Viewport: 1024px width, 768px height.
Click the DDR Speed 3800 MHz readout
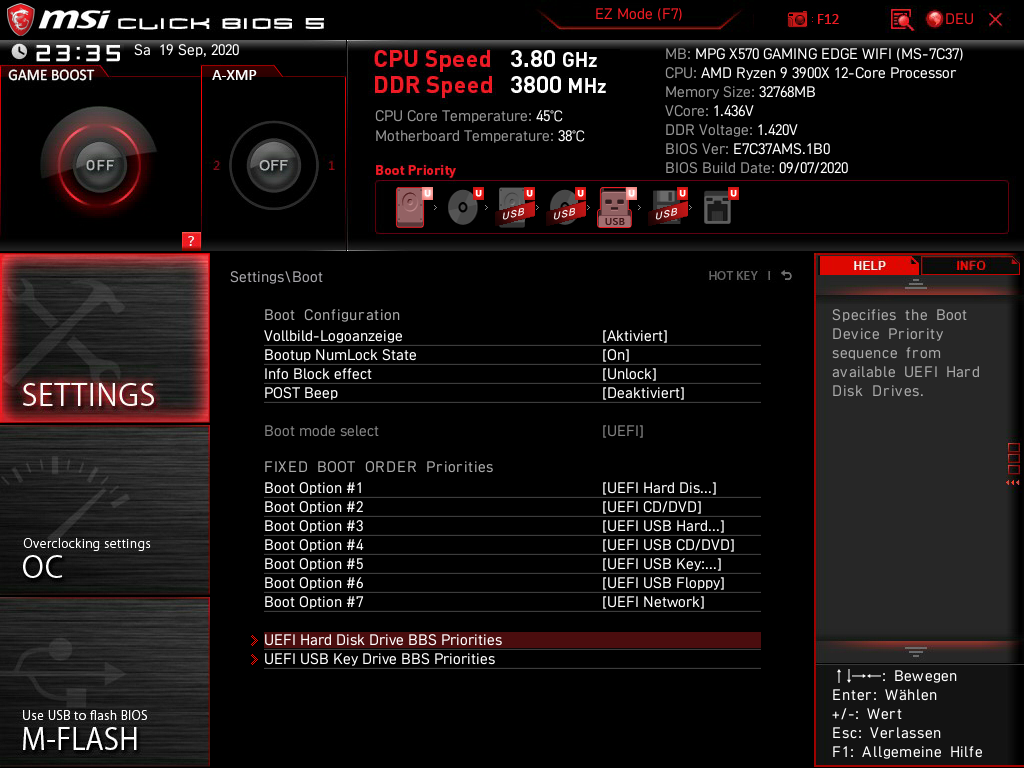pyautogui.click(x=490, y=86)
